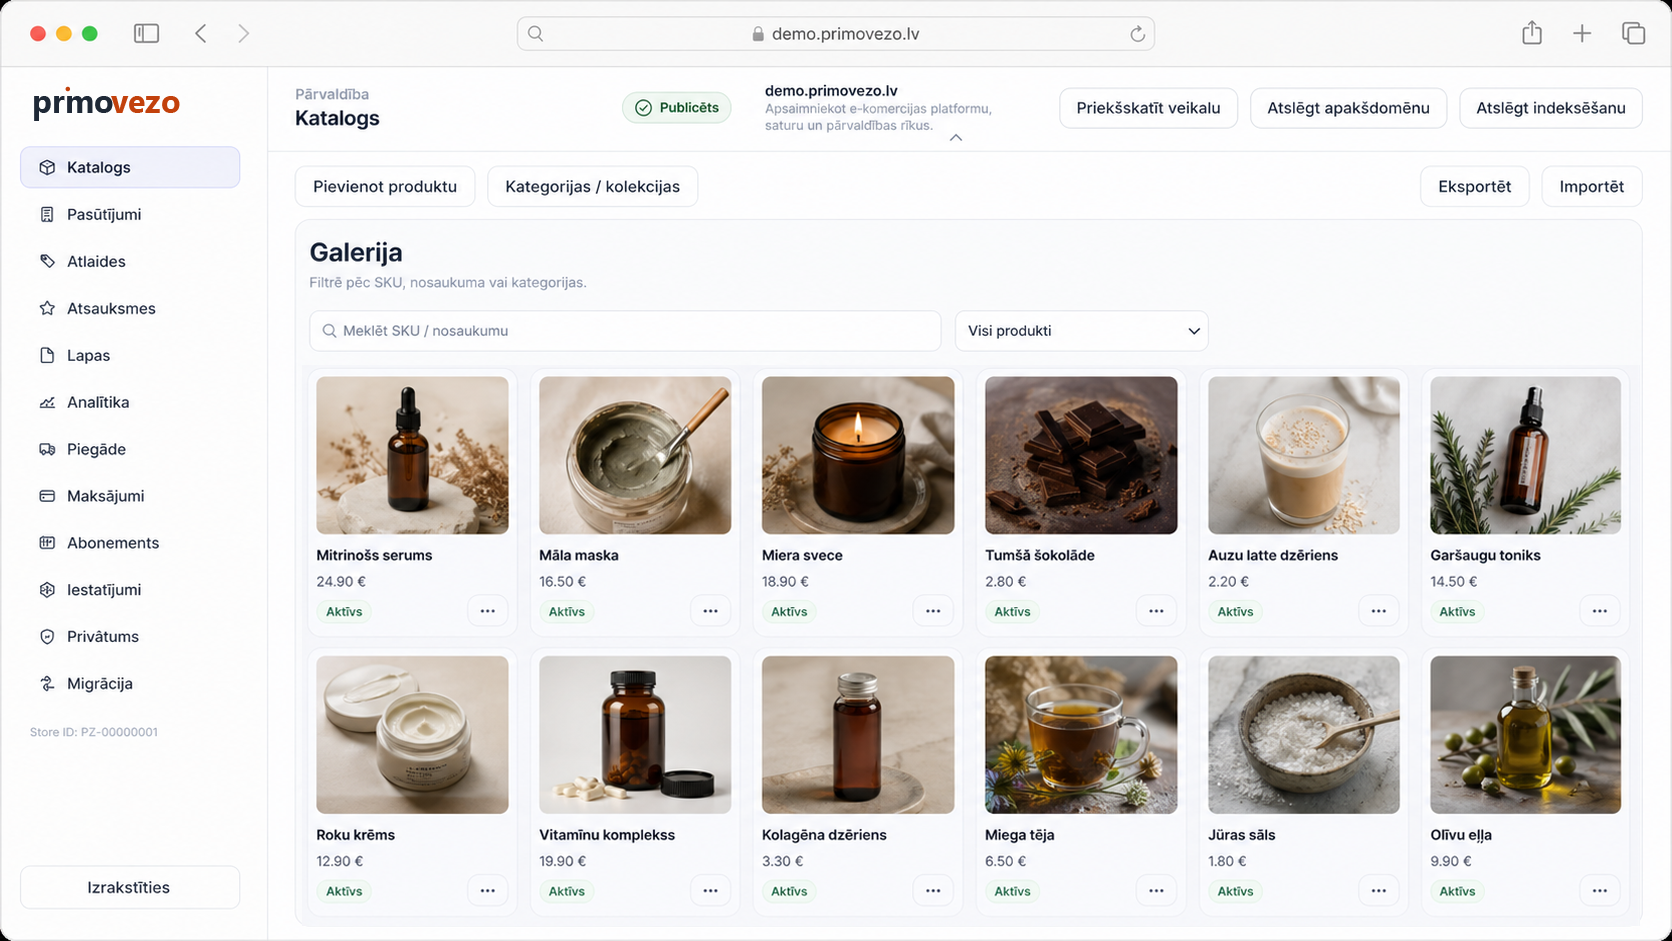Click the Kolagēna dzēriens product title
1672x941 pixels.
824,835
